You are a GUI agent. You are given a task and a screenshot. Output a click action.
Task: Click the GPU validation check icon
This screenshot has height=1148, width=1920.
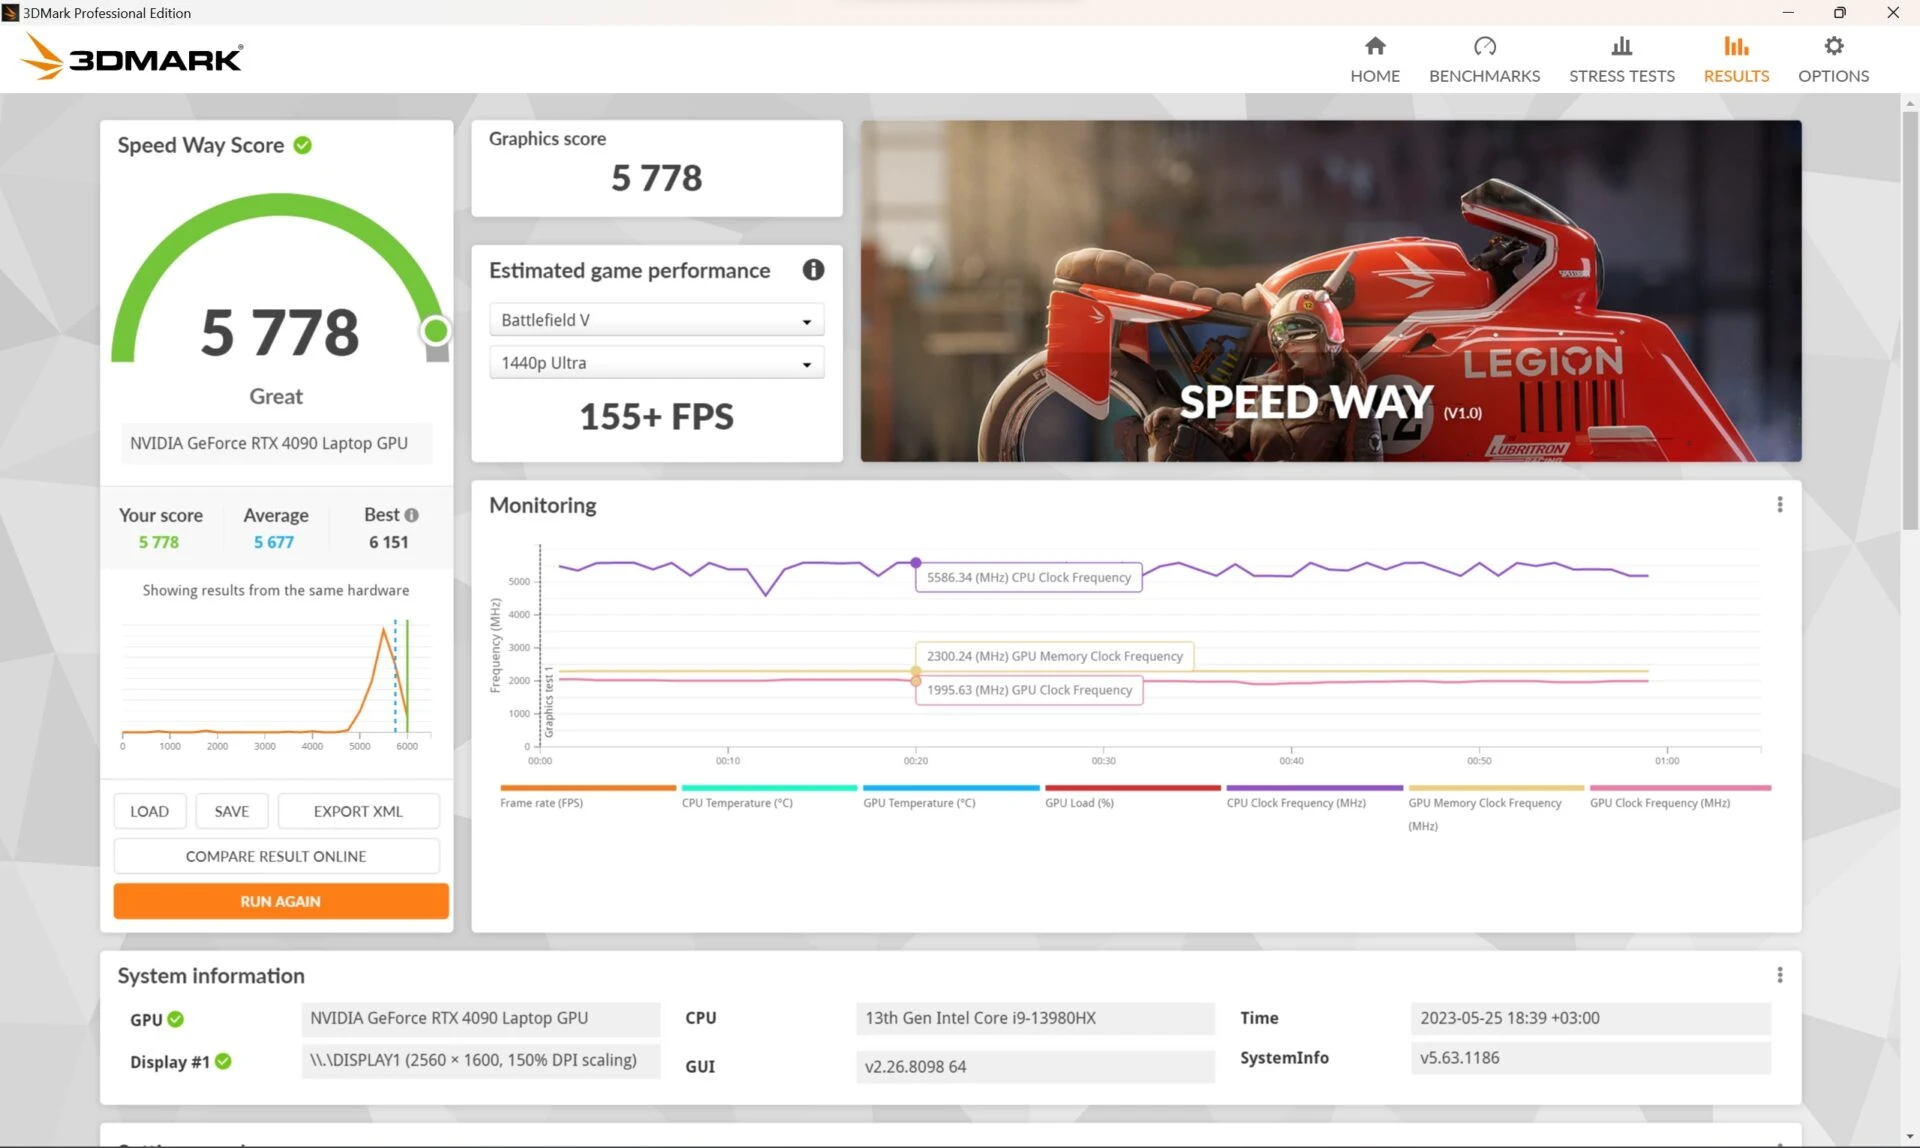tap(176, 1019)
